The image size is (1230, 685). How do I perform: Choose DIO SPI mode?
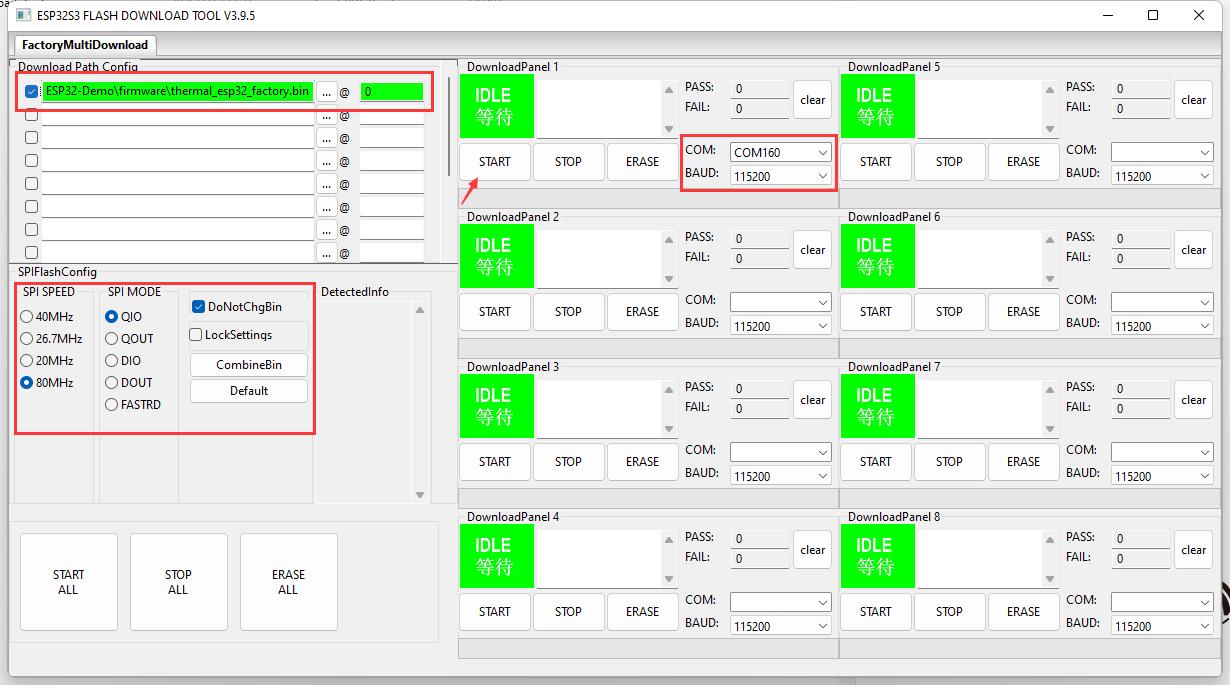112,361
